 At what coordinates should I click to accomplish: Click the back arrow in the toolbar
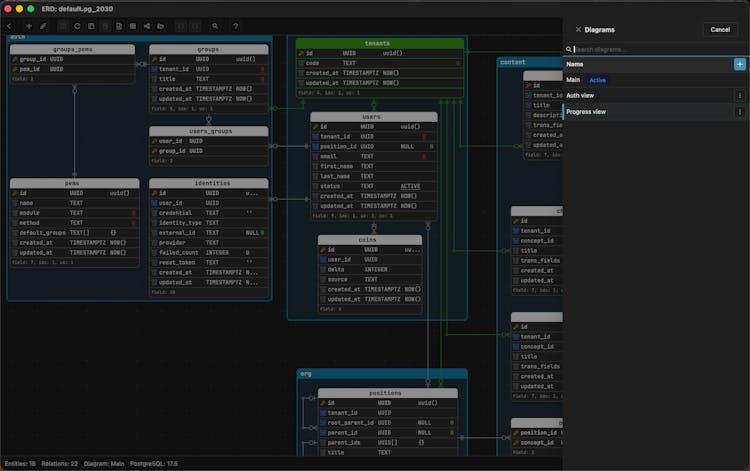[10, 26]
